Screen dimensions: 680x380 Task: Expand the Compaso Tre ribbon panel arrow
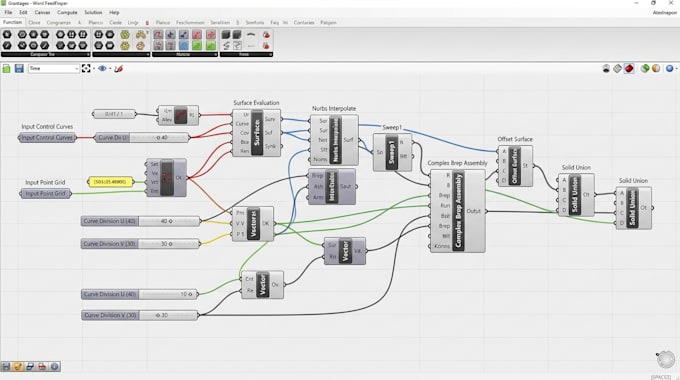(x=88, y=55)
